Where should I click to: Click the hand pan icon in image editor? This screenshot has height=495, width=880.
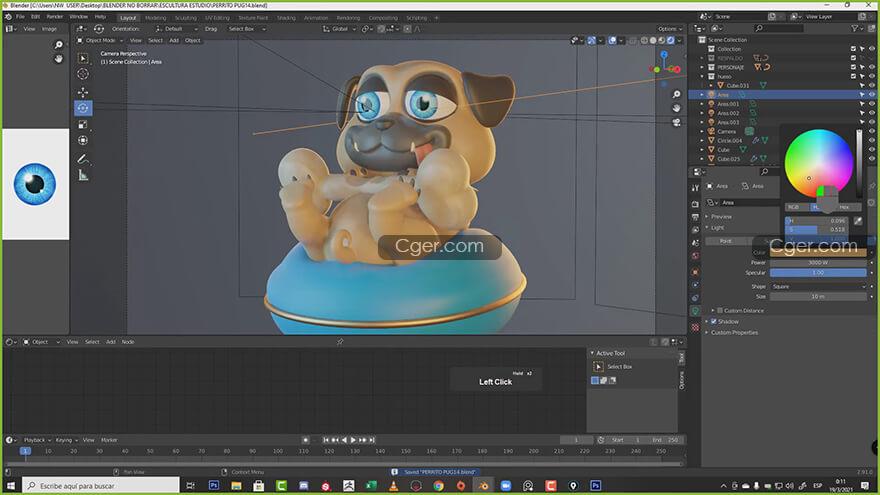[x=58, y=58]
